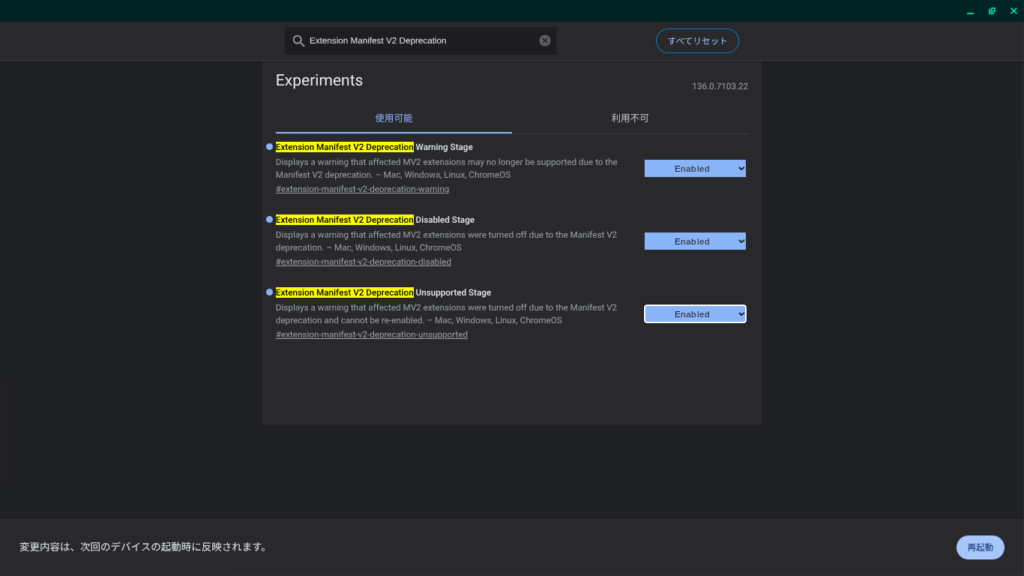Follow the #extension-manifest-v2-deprecation-unsupported link
This screenshot has height=576, width=1024.
point(371,335)
